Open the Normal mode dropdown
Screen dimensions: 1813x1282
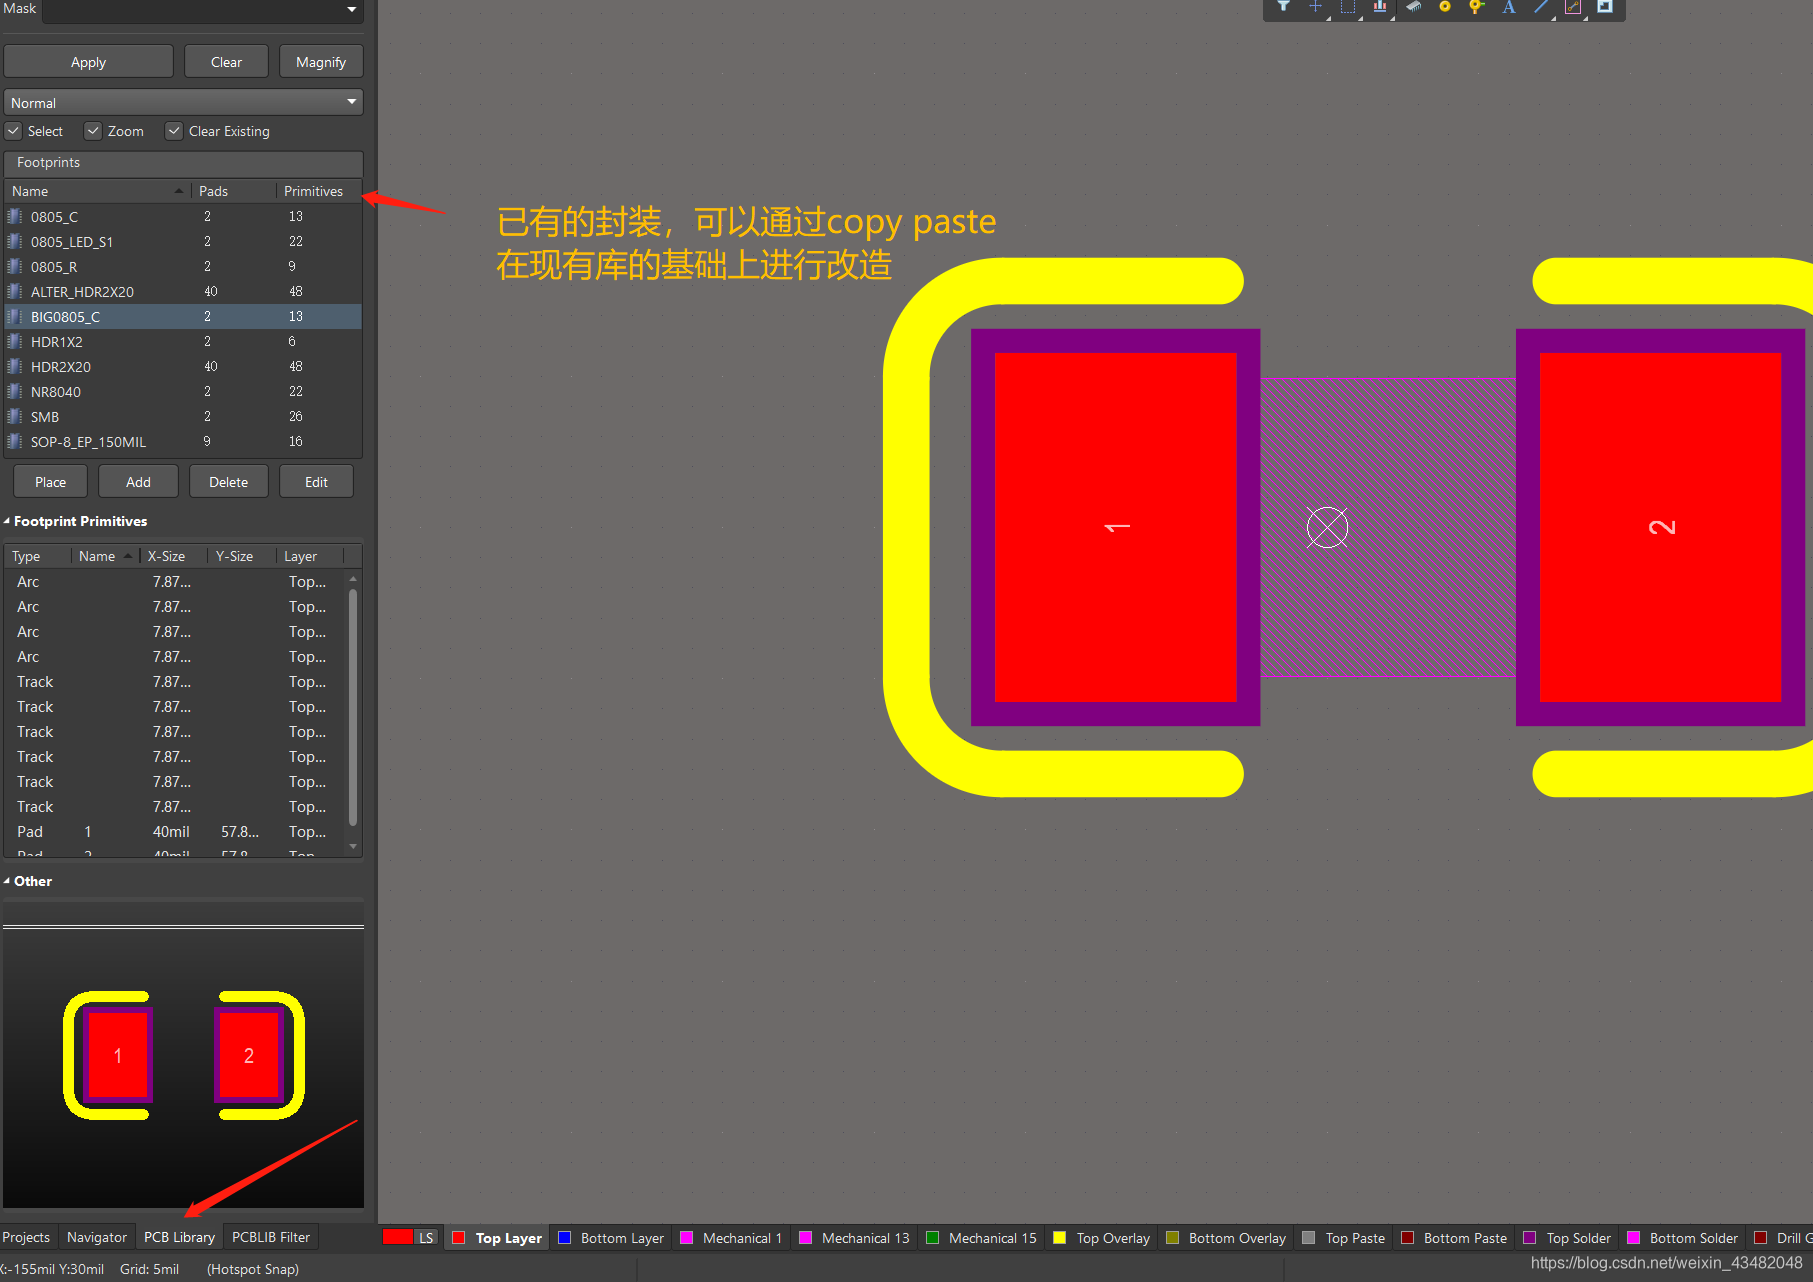coord(183,103)
